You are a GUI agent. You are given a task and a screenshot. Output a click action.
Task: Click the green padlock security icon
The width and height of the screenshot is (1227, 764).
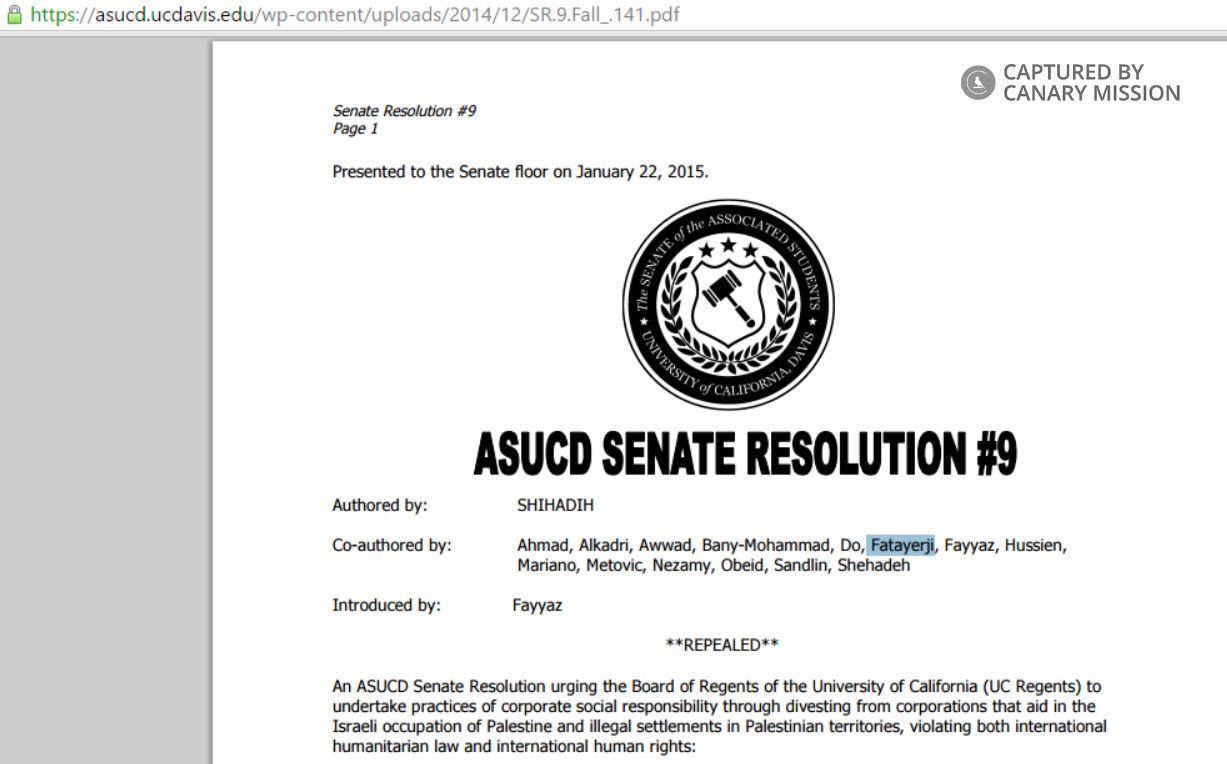[14, 15]
